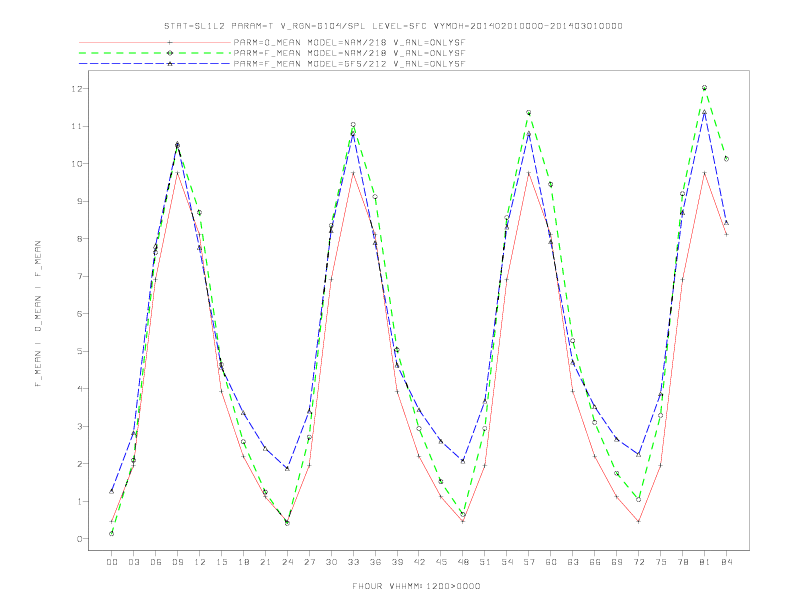Screen dimensions: 792x612
Task: Click x-axis tick label 48
Action: point(463,562)
